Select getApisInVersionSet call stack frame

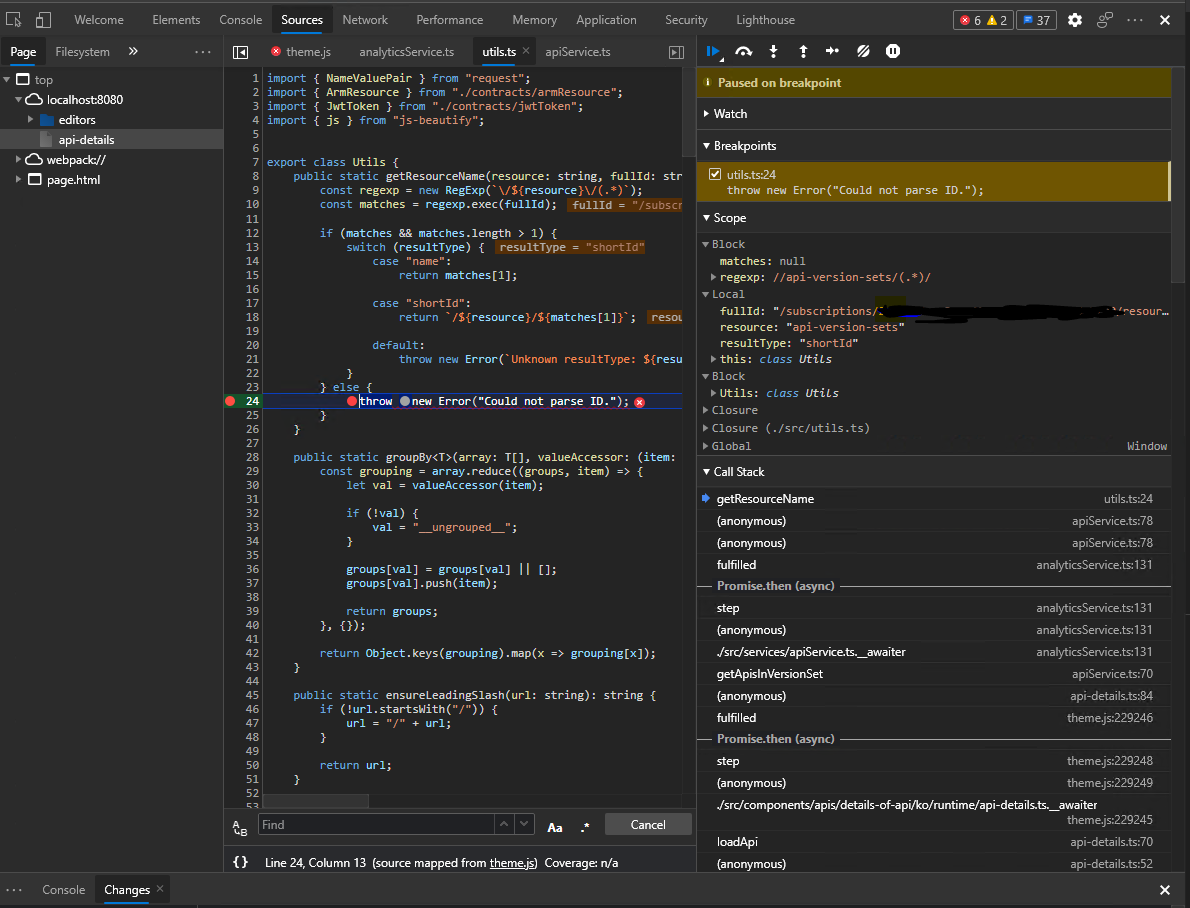pyautogui.click(x=933, y=673)
